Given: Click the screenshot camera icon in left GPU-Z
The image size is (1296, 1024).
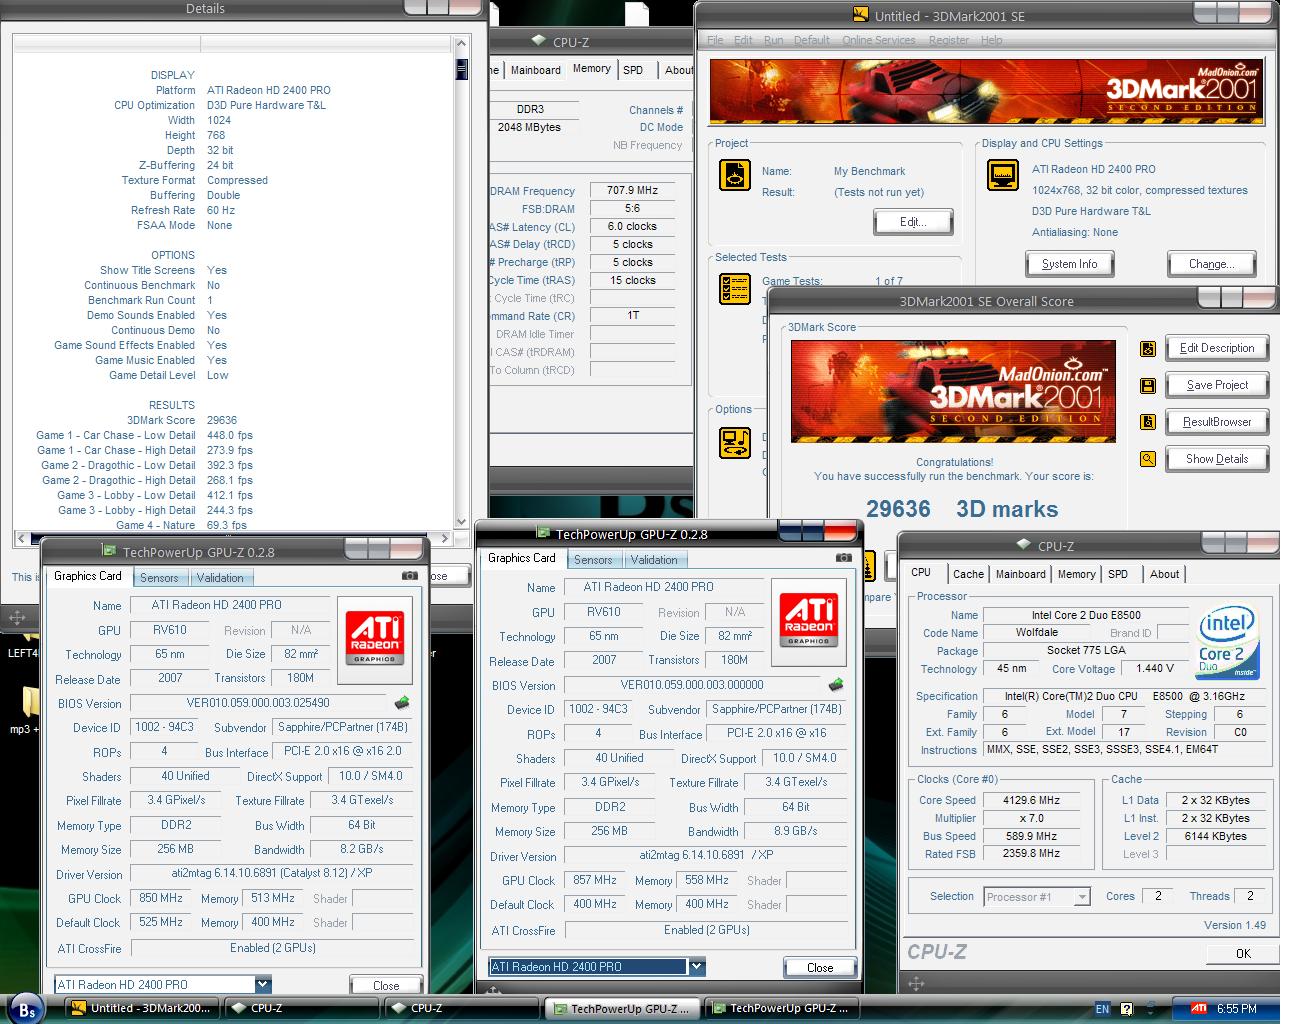Looking at the screenshot, I should [409, 576].
